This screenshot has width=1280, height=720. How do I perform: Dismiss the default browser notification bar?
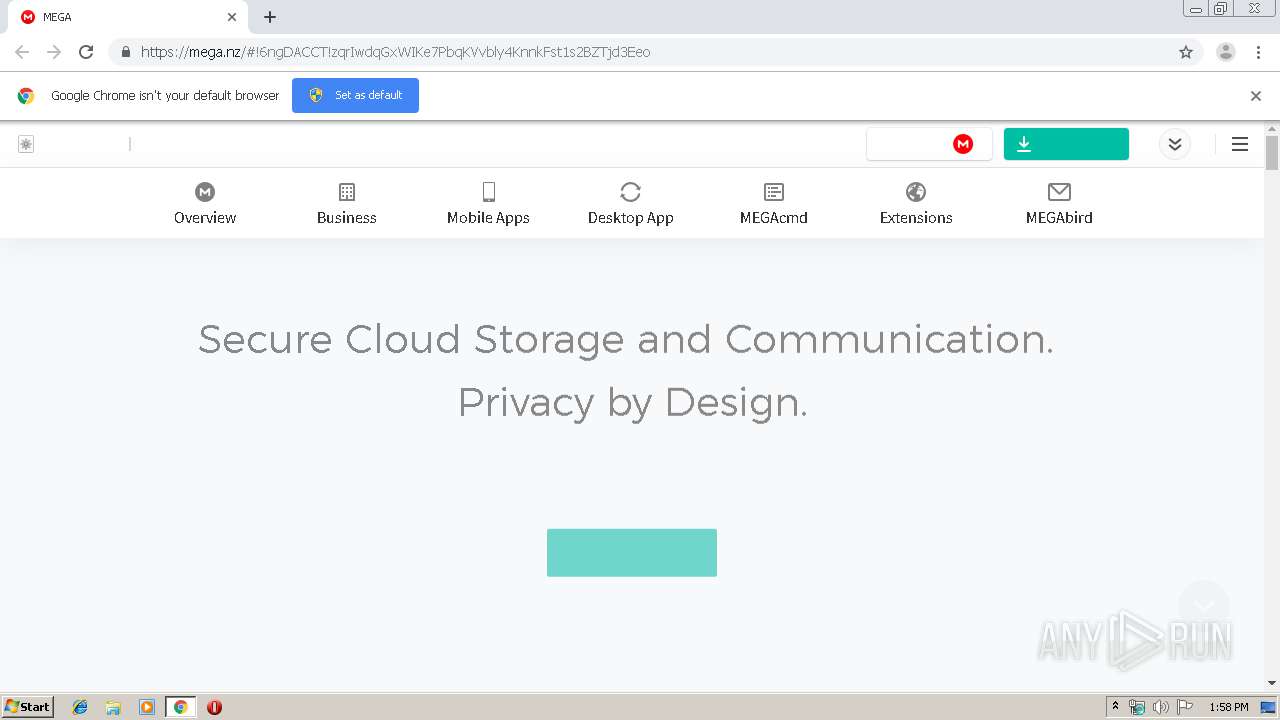pos(1256,96)
